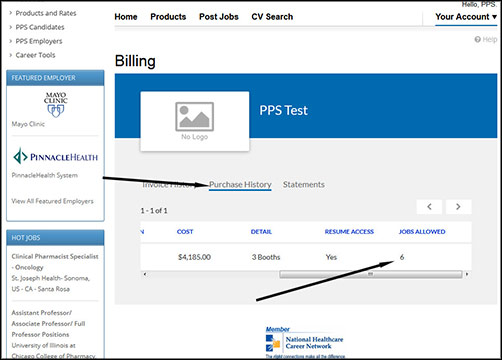This screenshot has width=502, height=360.
Task: Go to next page of results
Action: coord(459,207)
